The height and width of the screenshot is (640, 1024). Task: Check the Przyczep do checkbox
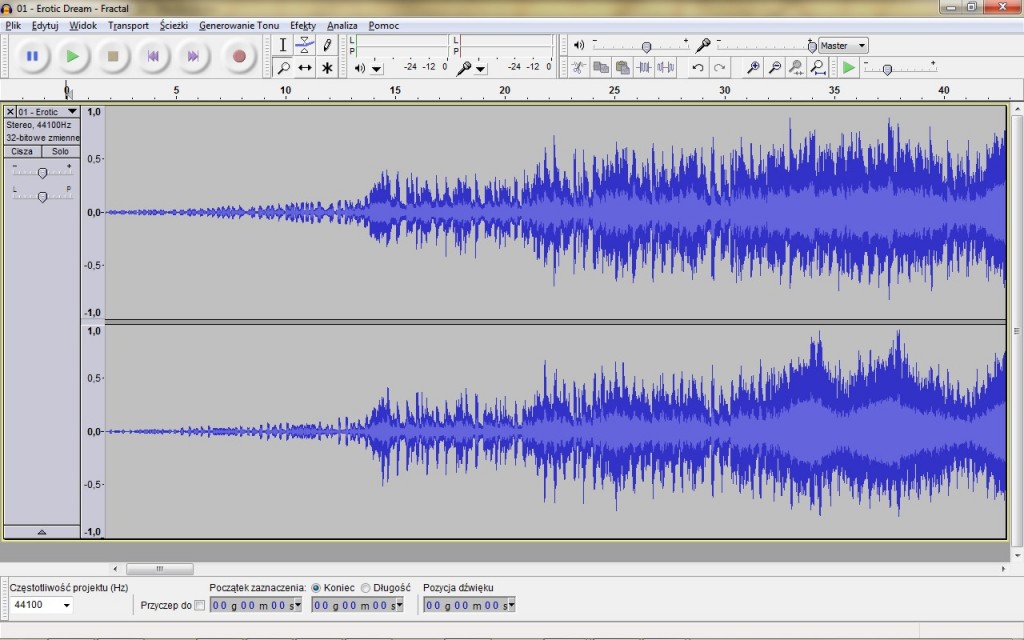[199, 604]
